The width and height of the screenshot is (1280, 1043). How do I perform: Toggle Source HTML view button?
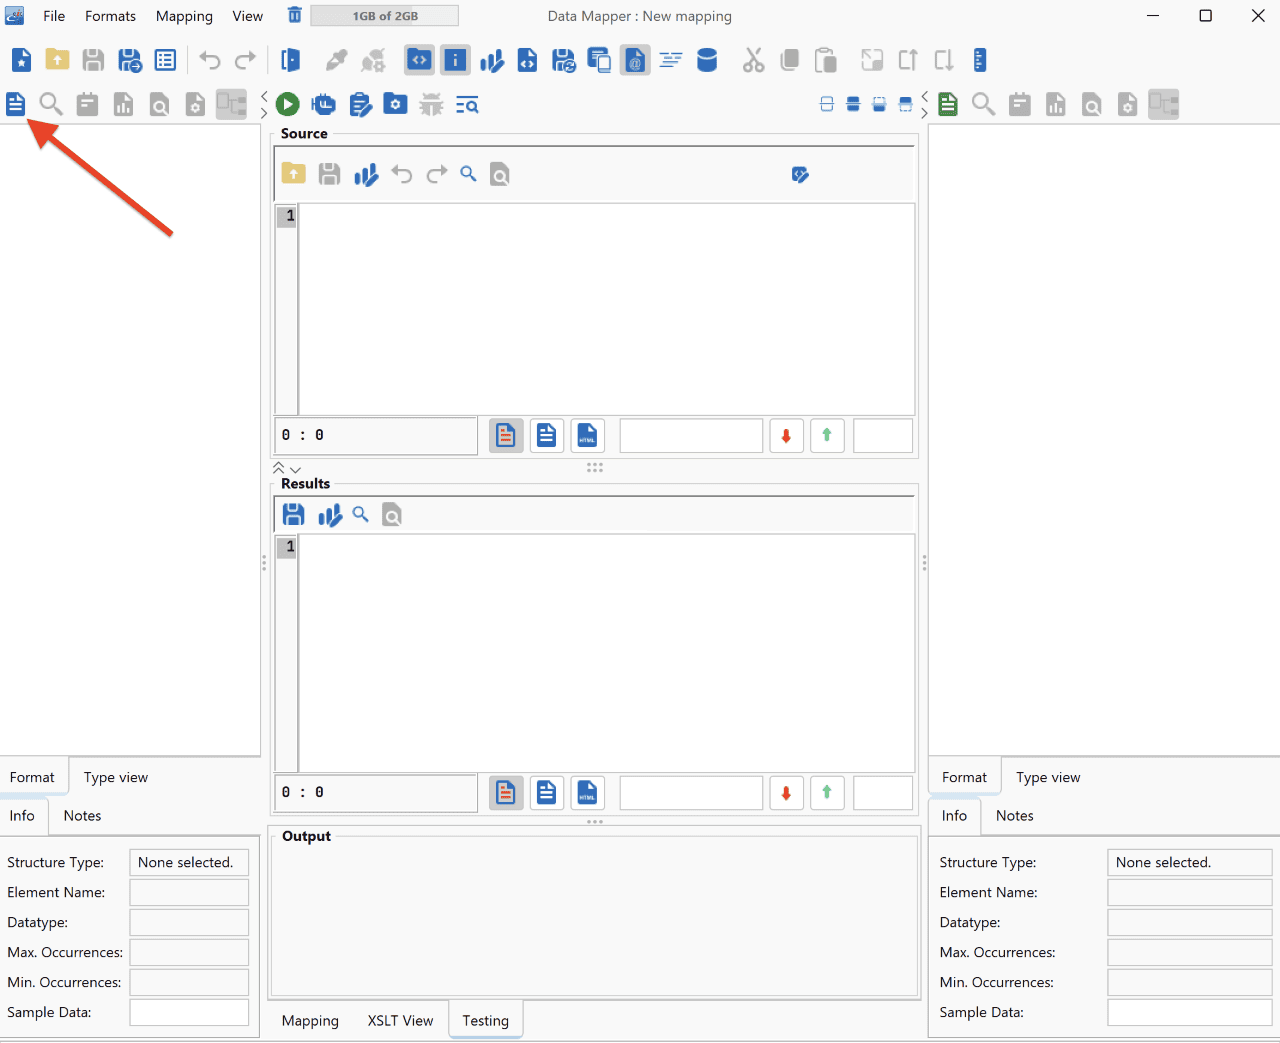(x=587, y=436)
